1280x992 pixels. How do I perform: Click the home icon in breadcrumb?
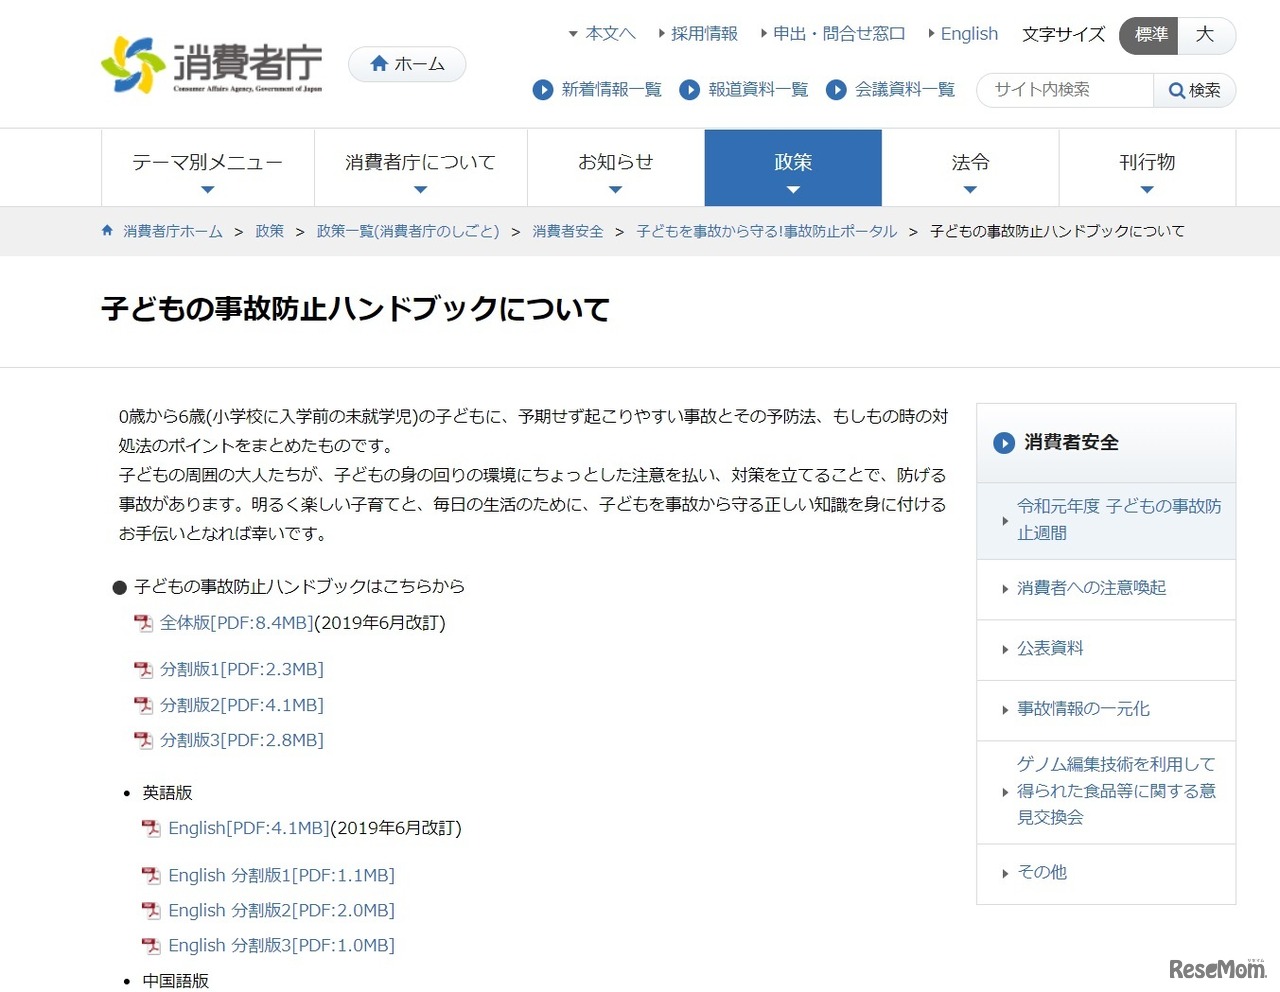[107, 231]
